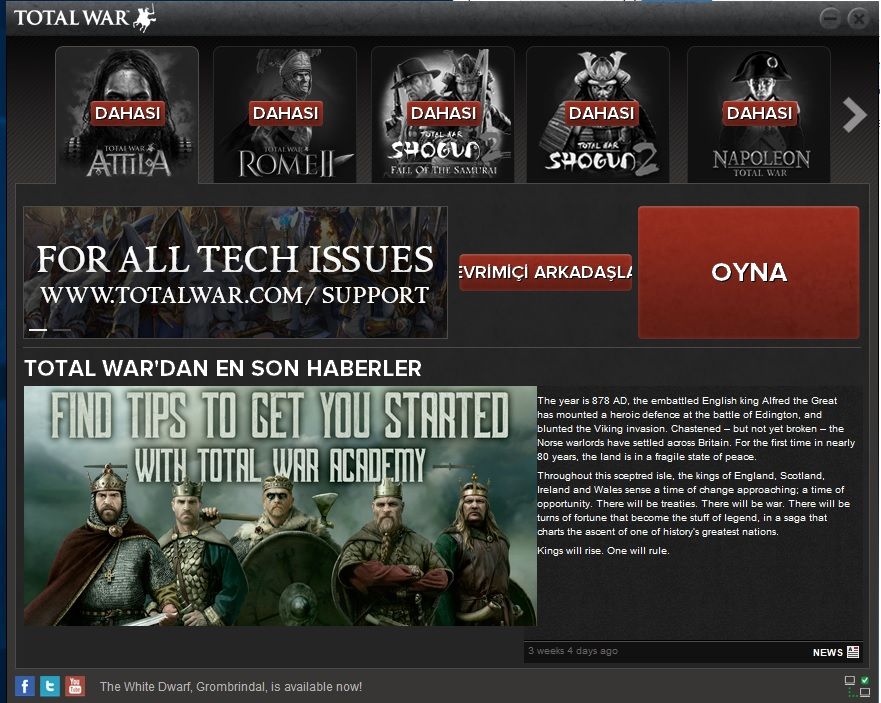The width and height of the screenshot is (881, 703).
Task: Click the paragraph starting 'The year is 878 AD'
Action: (x=696, y=428)
